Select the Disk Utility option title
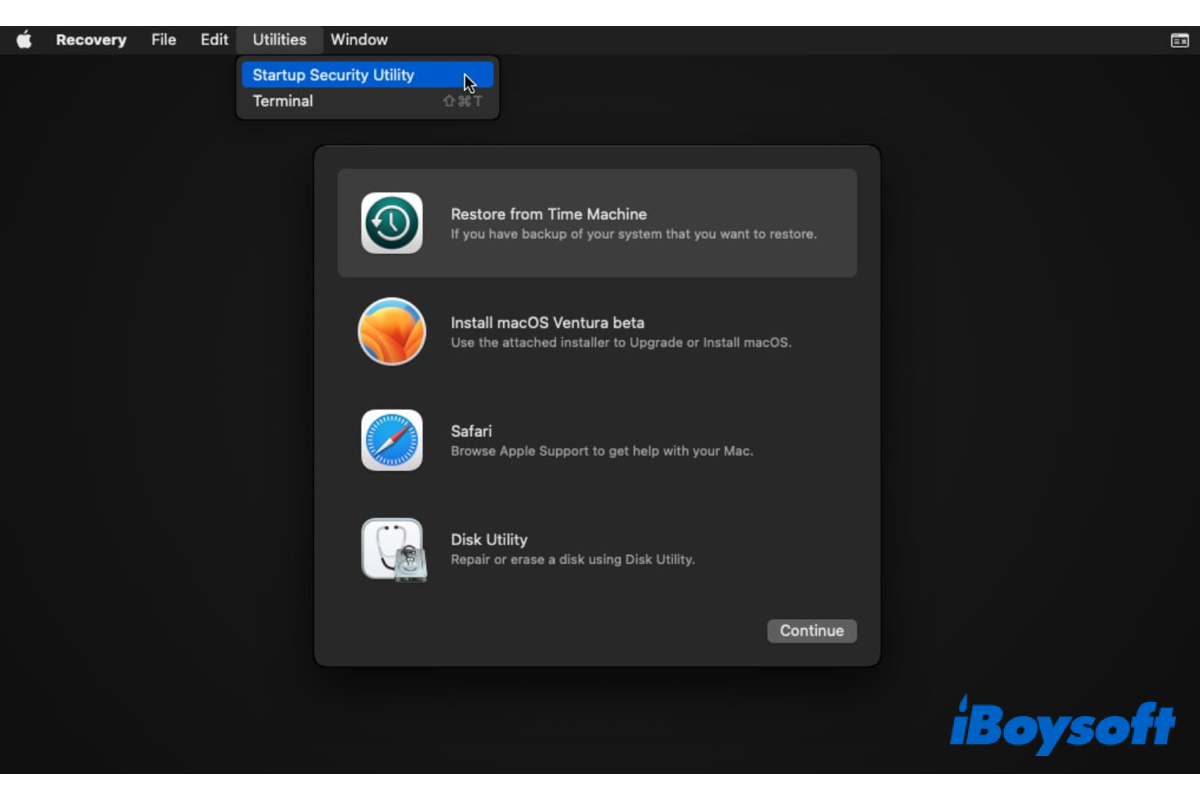 pyautogui.click(x=489, y=539)
